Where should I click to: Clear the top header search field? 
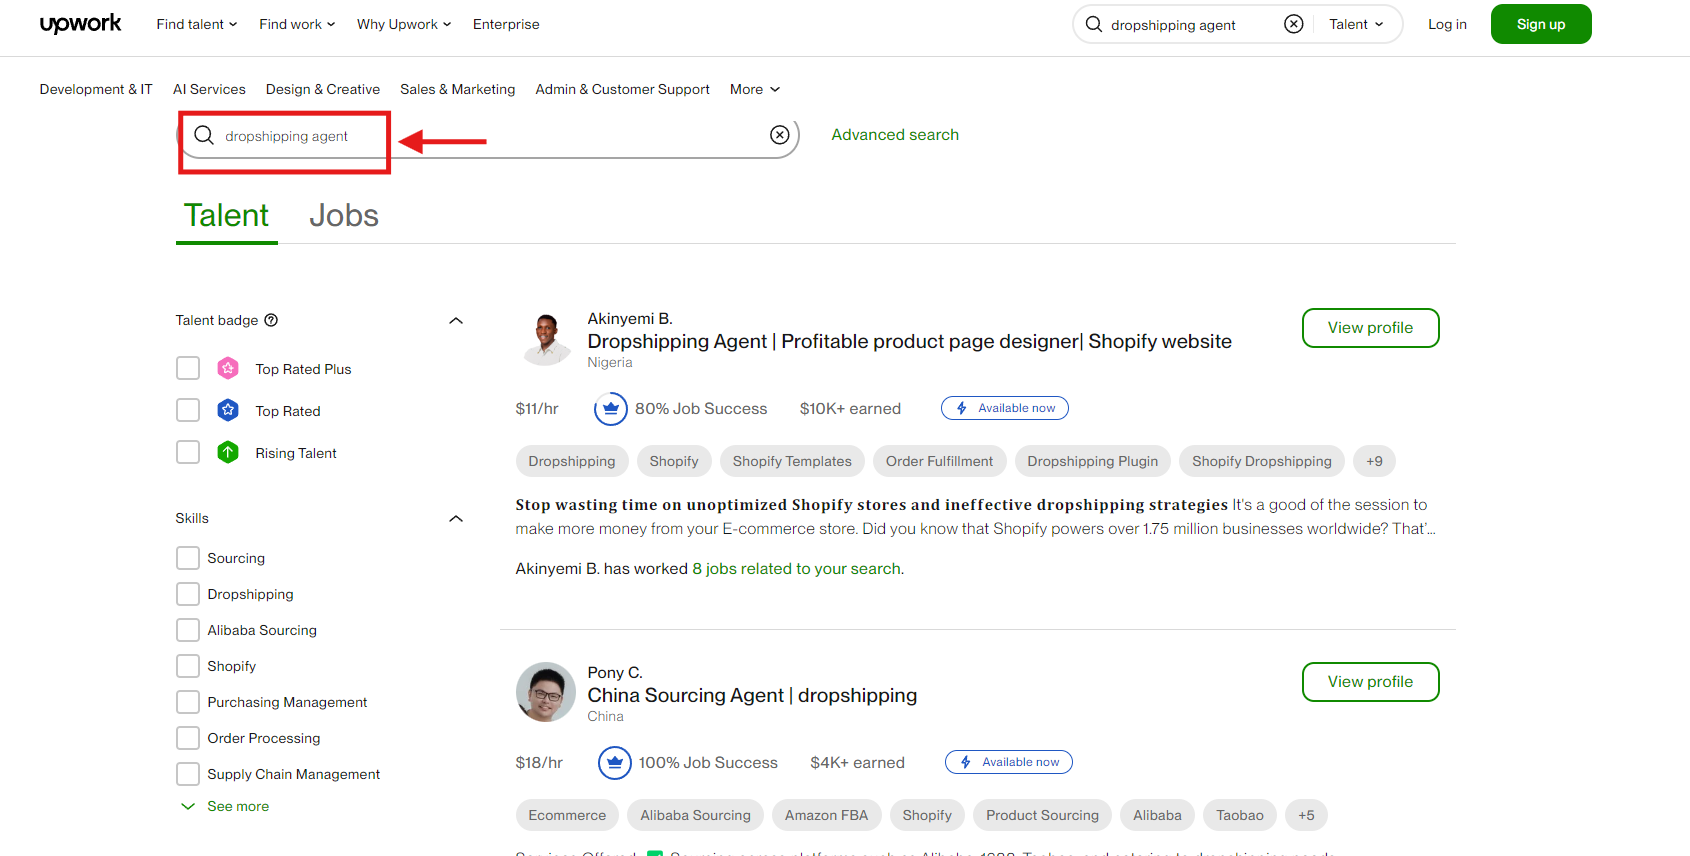click(1294, 24)
